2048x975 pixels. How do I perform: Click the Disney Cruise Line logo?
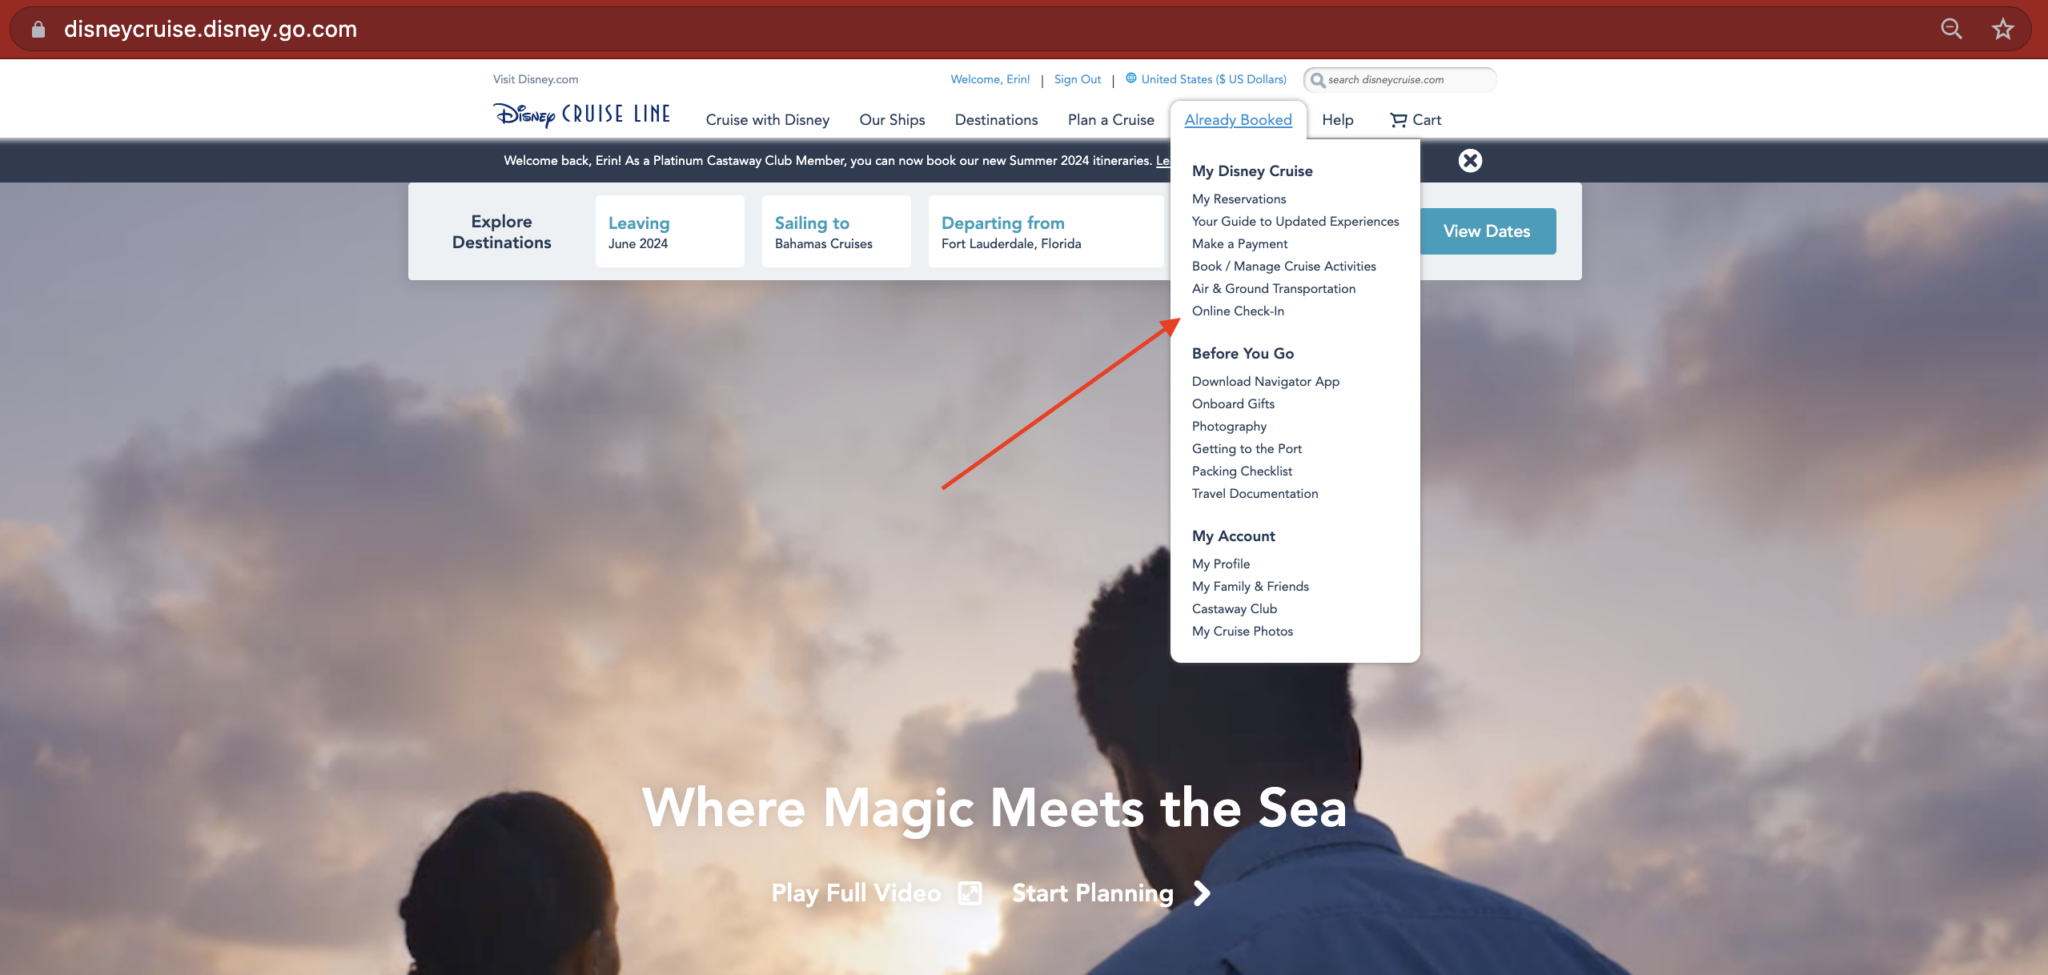(581, 115)
